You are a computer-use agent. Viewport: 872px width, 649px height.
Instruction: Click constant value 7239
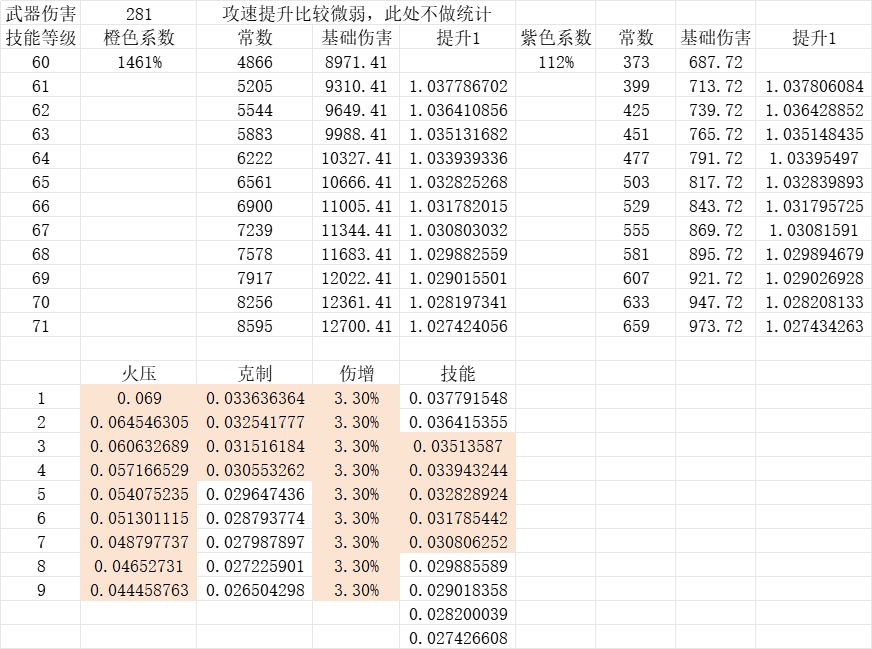coord(255,230)
